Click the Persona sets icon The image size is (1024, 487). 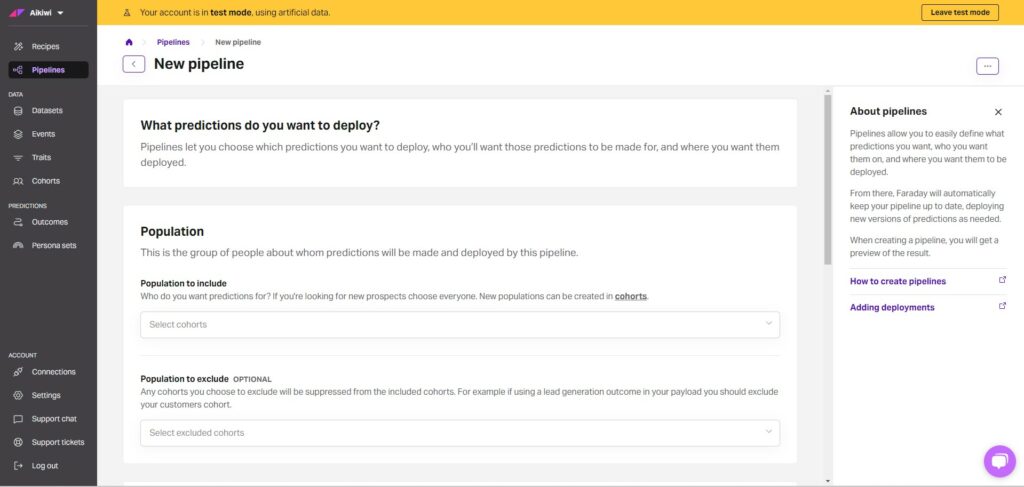coord(18,246)
